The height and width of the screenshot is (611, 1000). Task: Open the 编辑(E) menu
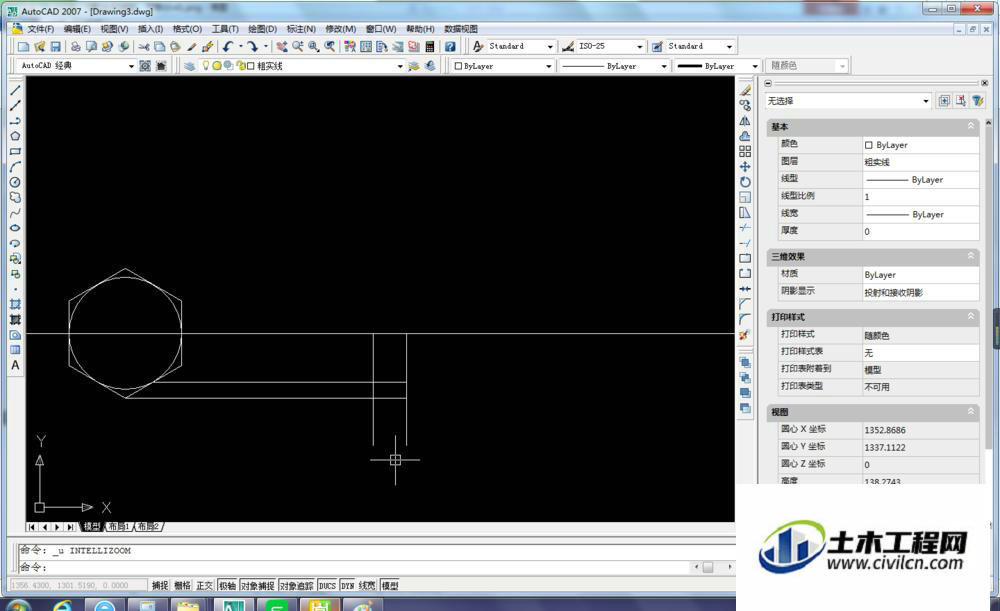point(77,29)
